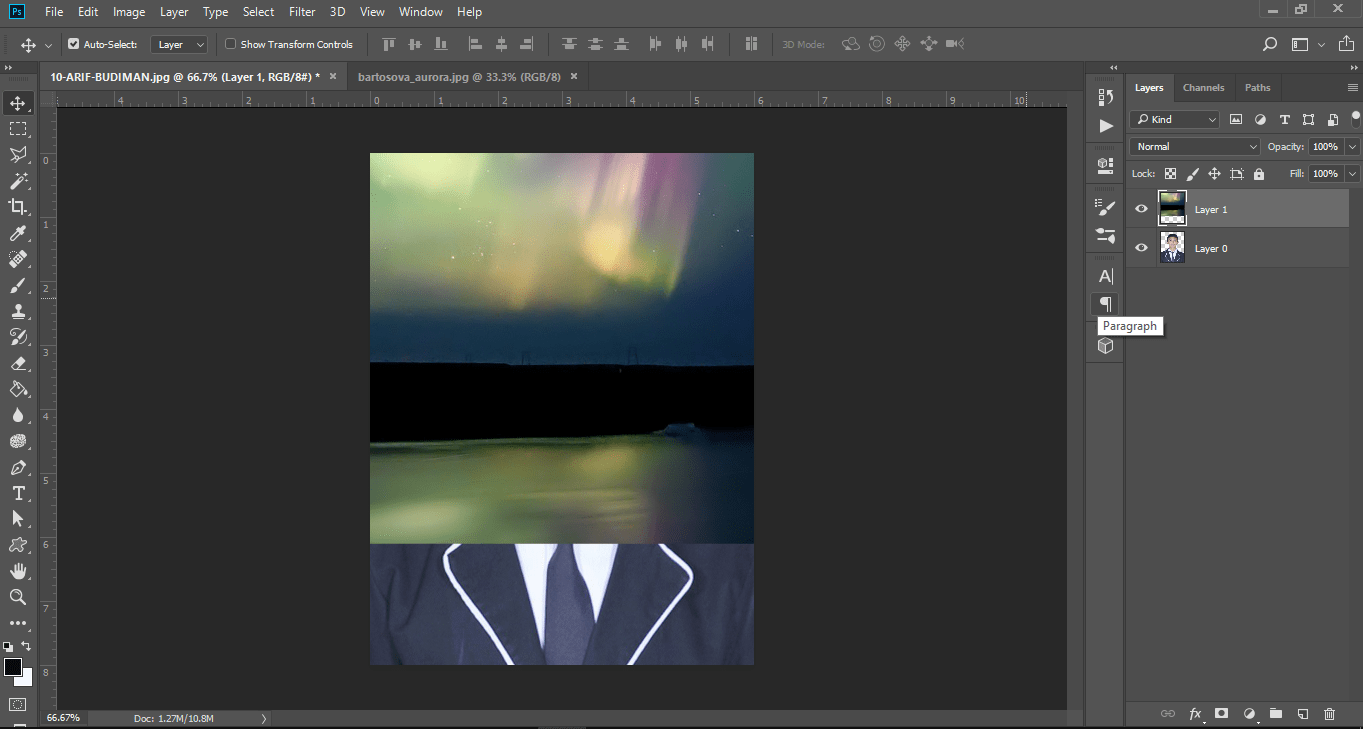Viewport: 1363px width, 729px height.
Task: Open the Filter menu
Action: click(302, 11)
